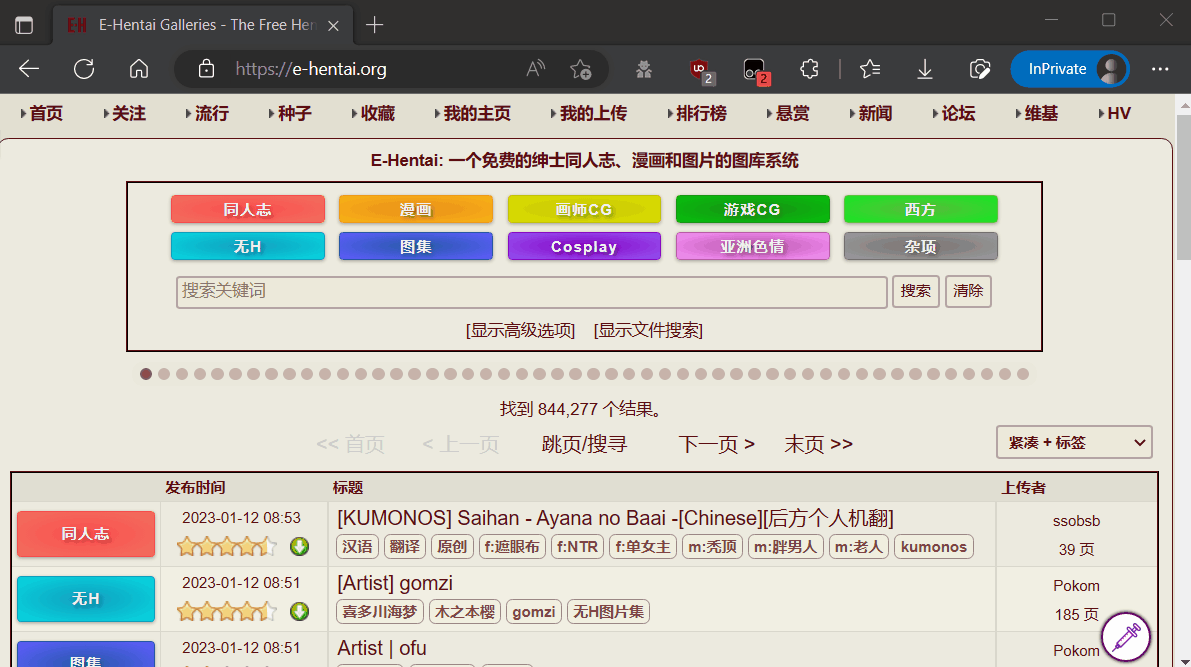The height and width of the screenshot is (667, 1191).
Task: Open the [Artist] gomzi gallery title
Action: pyautogui.click(x=395, y=583)
